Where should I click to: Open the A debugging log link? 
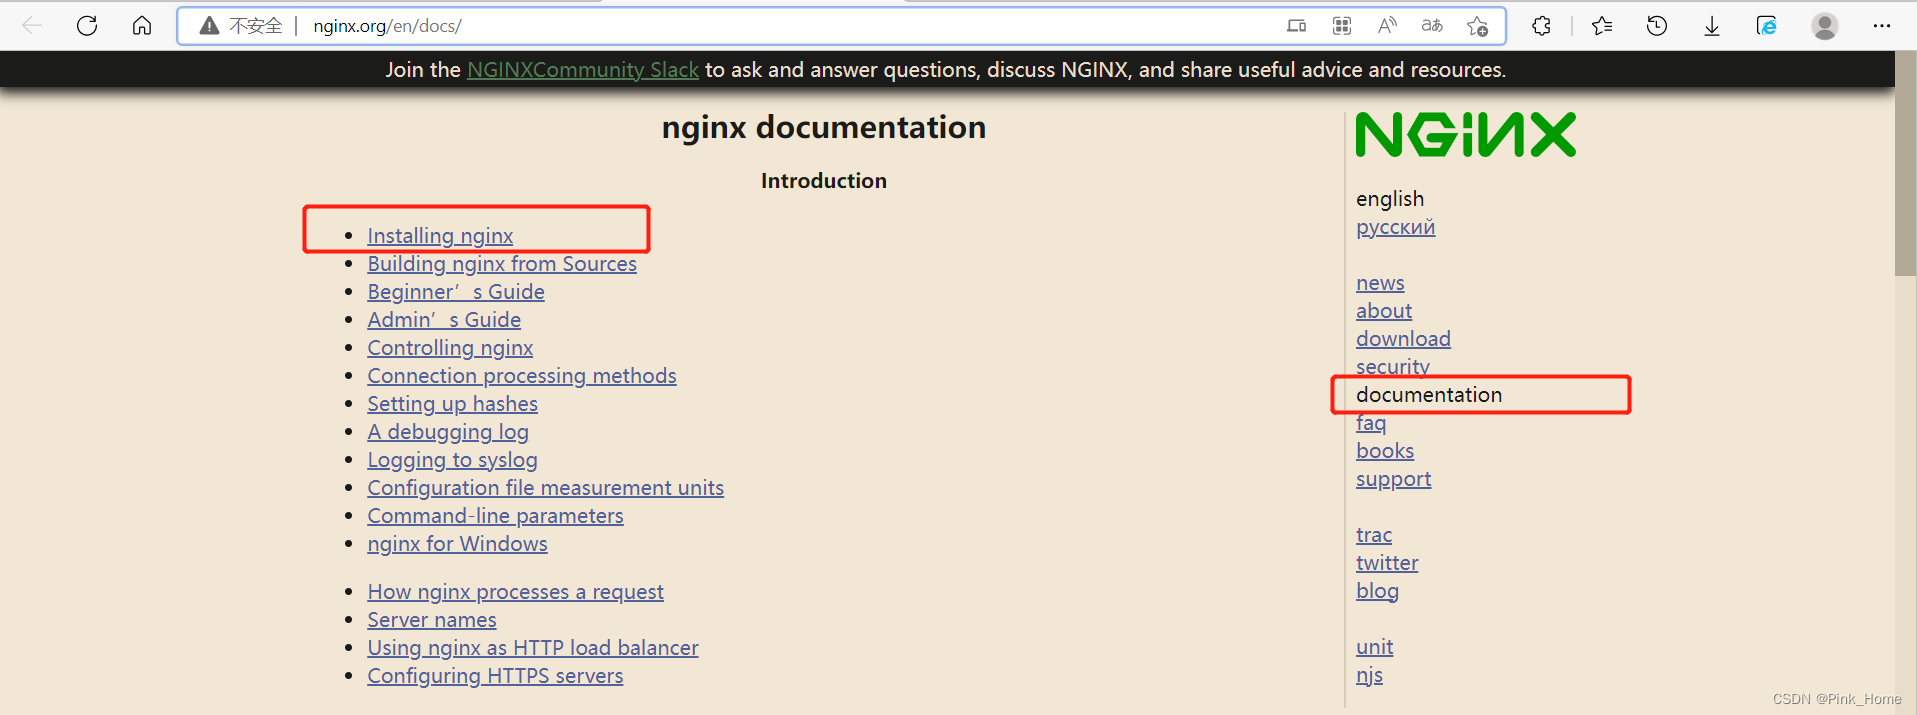(448, 432)
